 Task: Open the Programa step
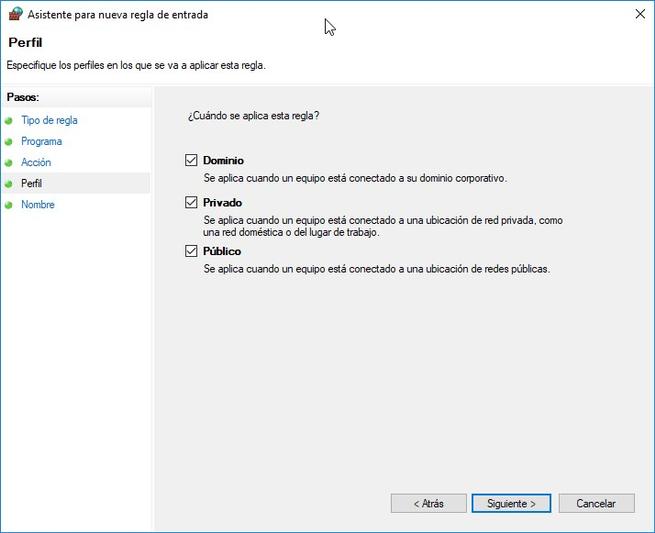click(x=41, y=142)
